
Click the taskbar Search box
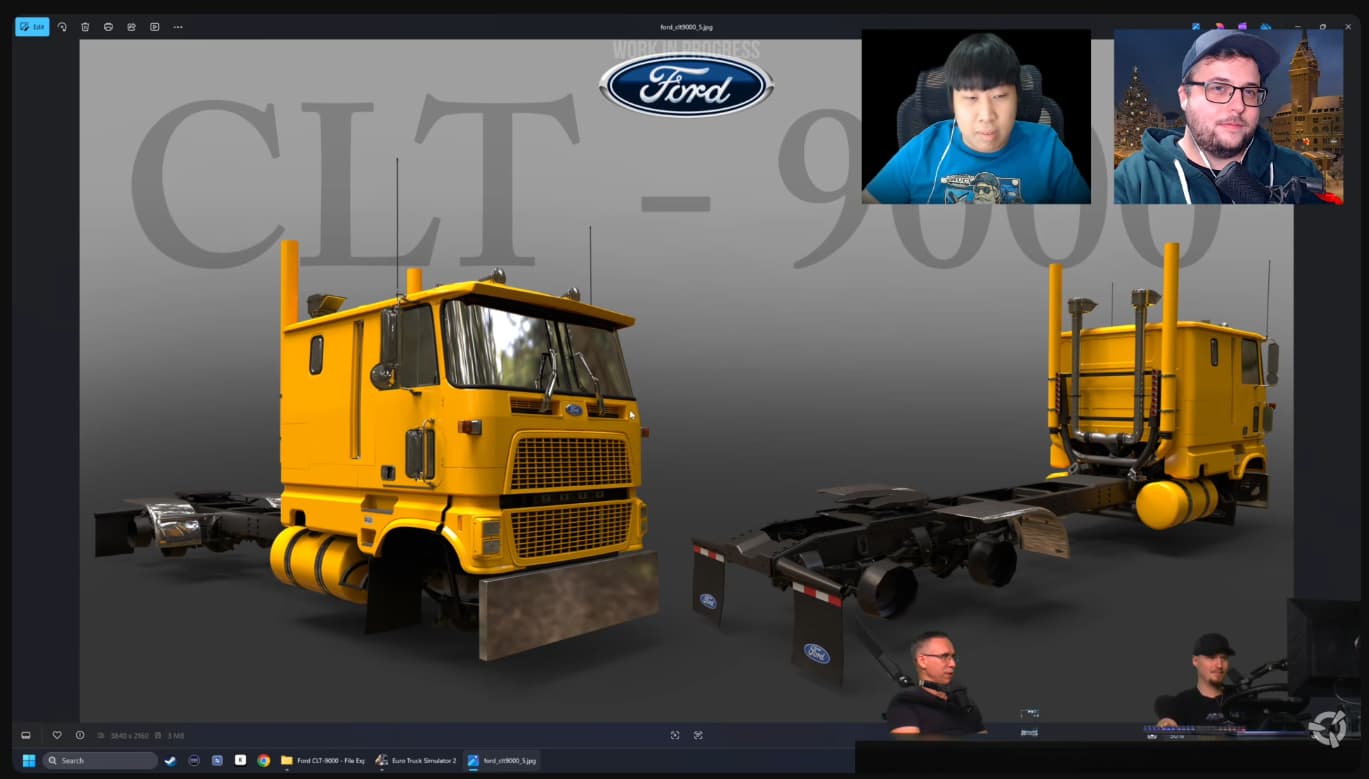point(100,760)
